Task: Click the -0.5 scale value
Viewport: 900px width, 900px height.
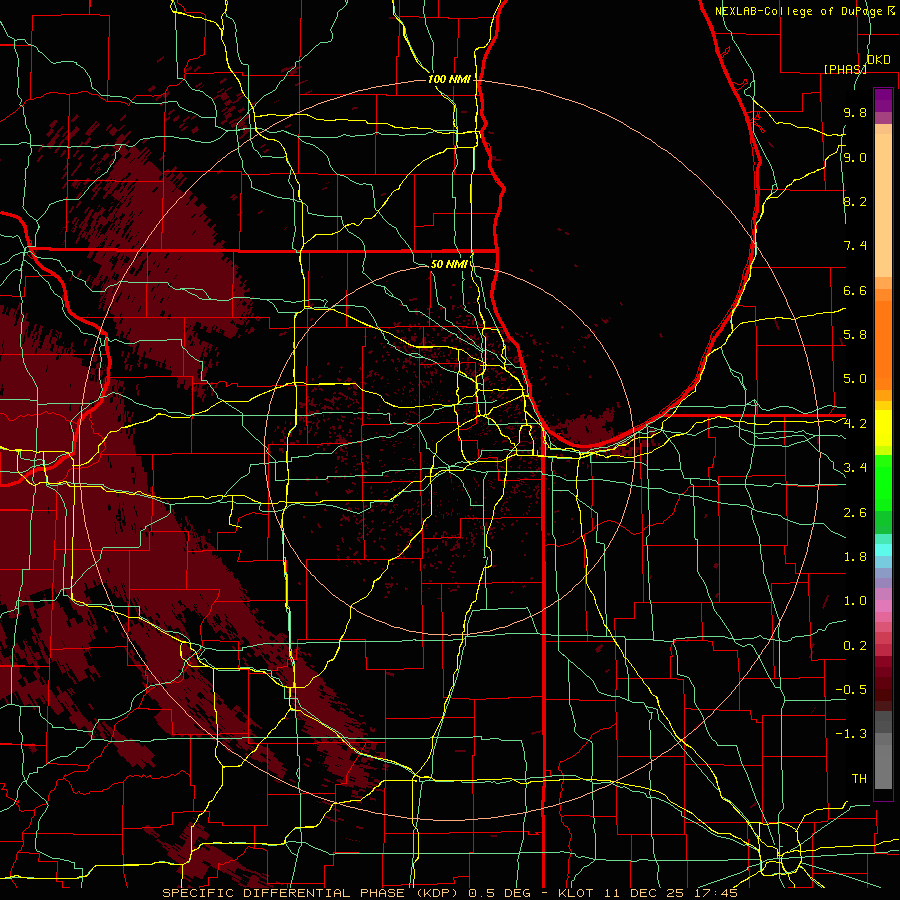Action: [x=851, y=690]
